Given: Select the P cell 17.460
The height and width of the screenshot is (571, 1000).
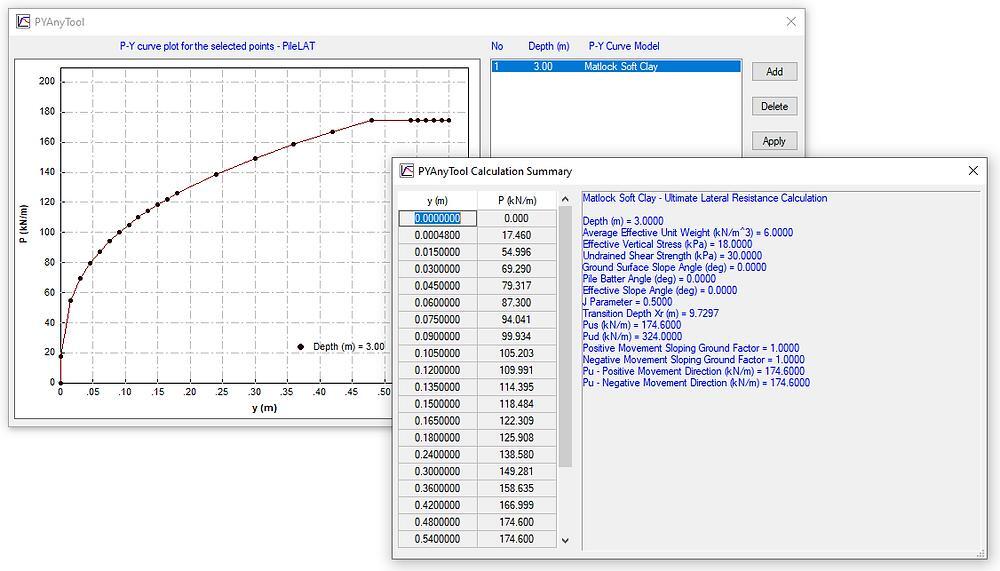Looking at the screenshot, I should 517,235.
